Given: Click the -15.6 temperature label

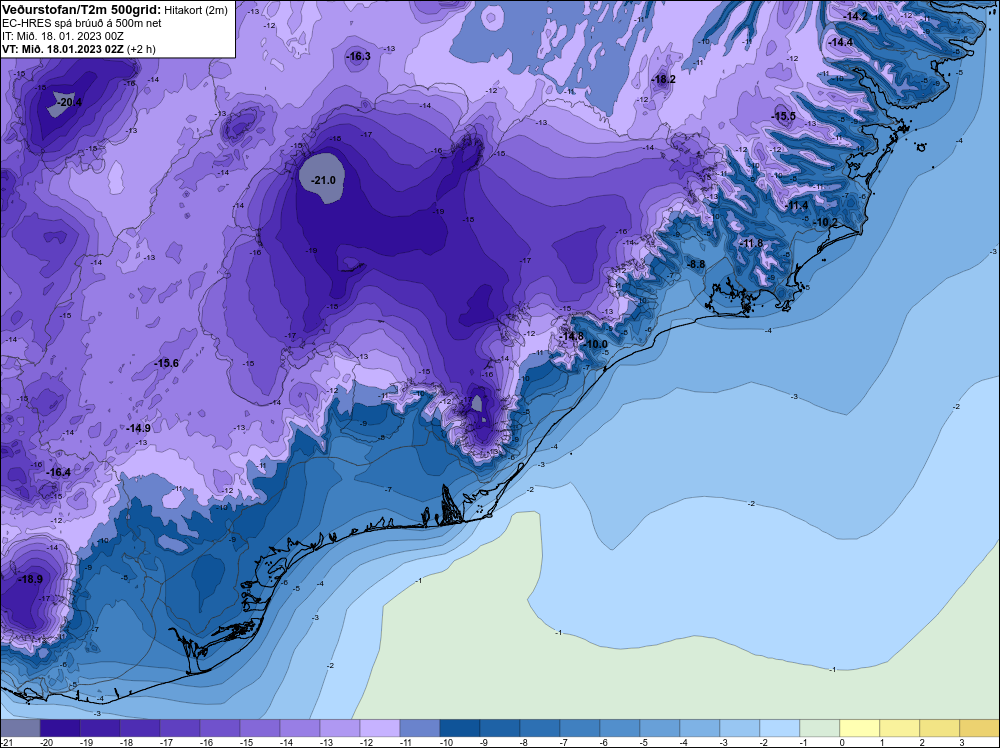Looking at the screenshot, I should (x=166, y=363).
